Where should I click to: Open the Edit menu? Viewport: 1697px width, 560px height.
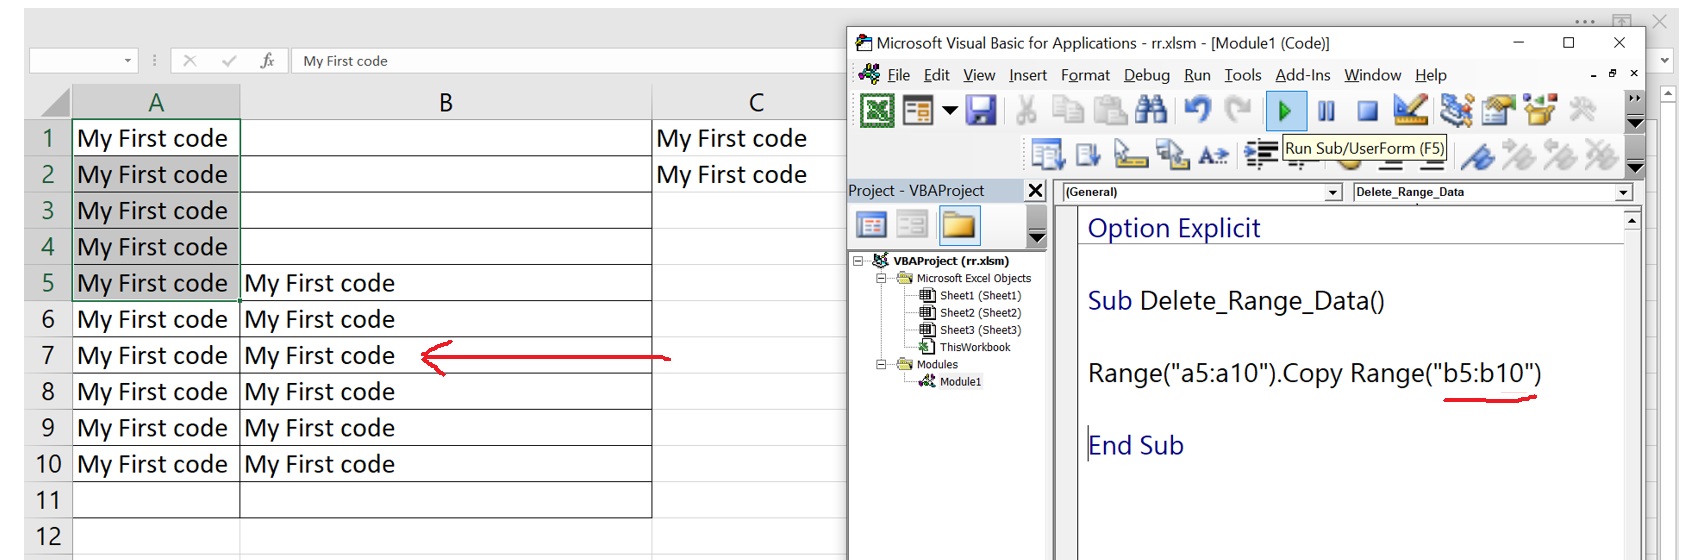click(x=936, y=75)
